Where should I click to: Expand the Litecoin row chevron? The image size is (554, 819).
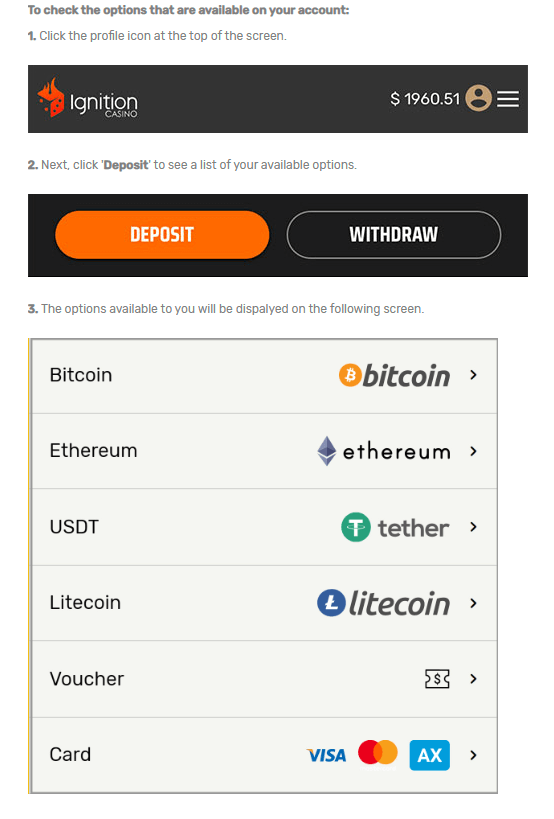pyautogui.click(x=473, y=603)
